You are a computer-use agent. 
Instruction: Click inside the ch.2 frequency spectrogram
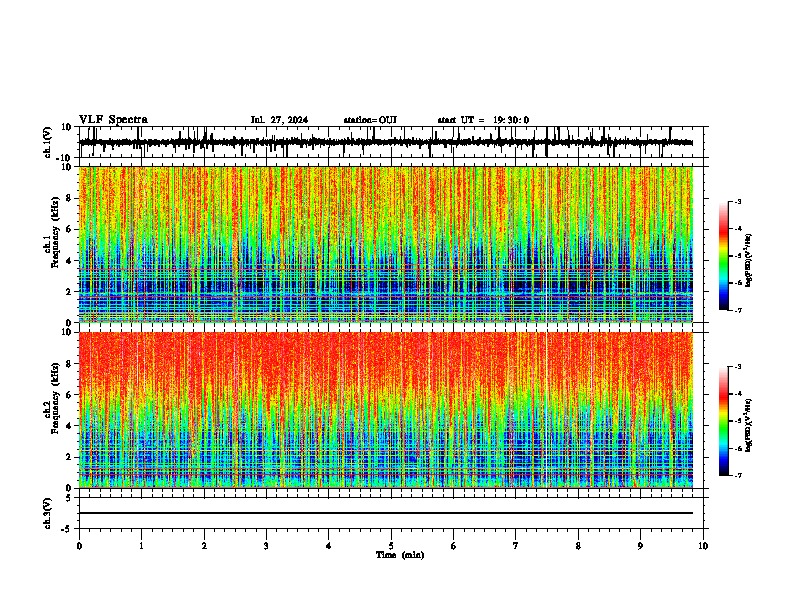click(x=386, y=410)
